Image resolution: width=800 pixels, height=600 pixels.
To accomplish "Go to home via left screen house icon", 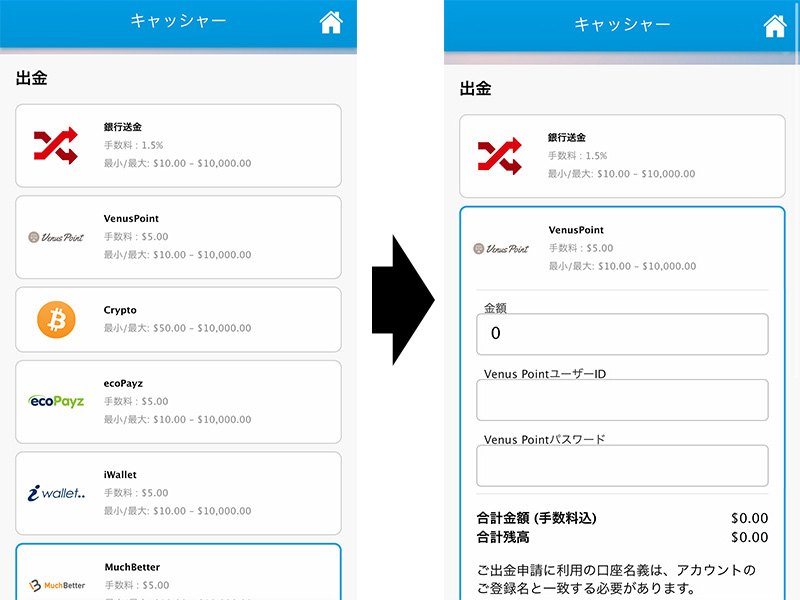I will [x=331, y=22].
